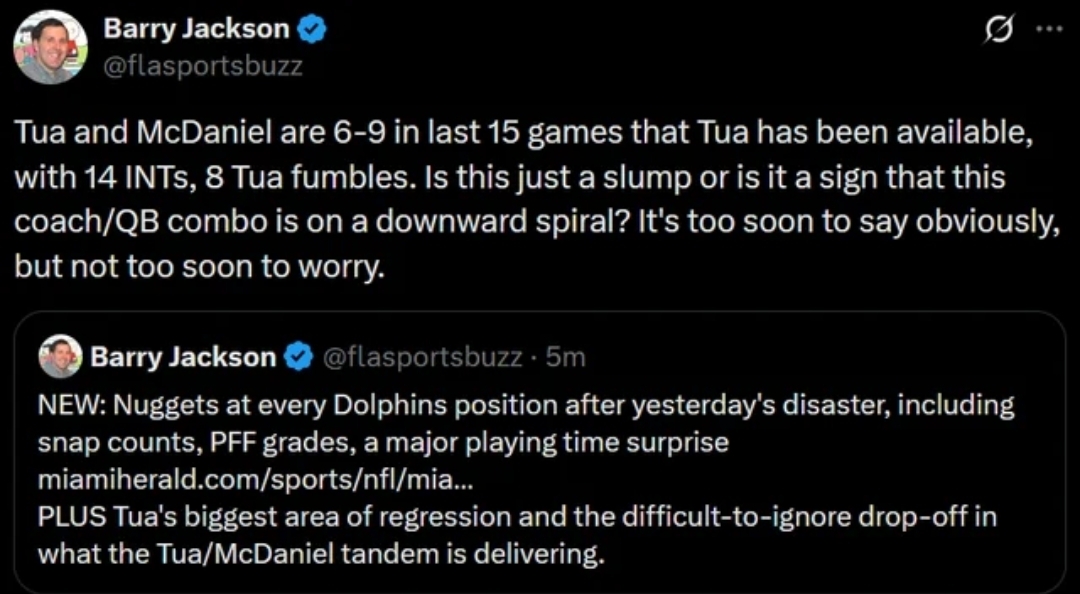Click the 'snap counts, PFF grades' line
Viewport: 1080px width, 594px height.
pyautogui.click(x=383, y=442)
